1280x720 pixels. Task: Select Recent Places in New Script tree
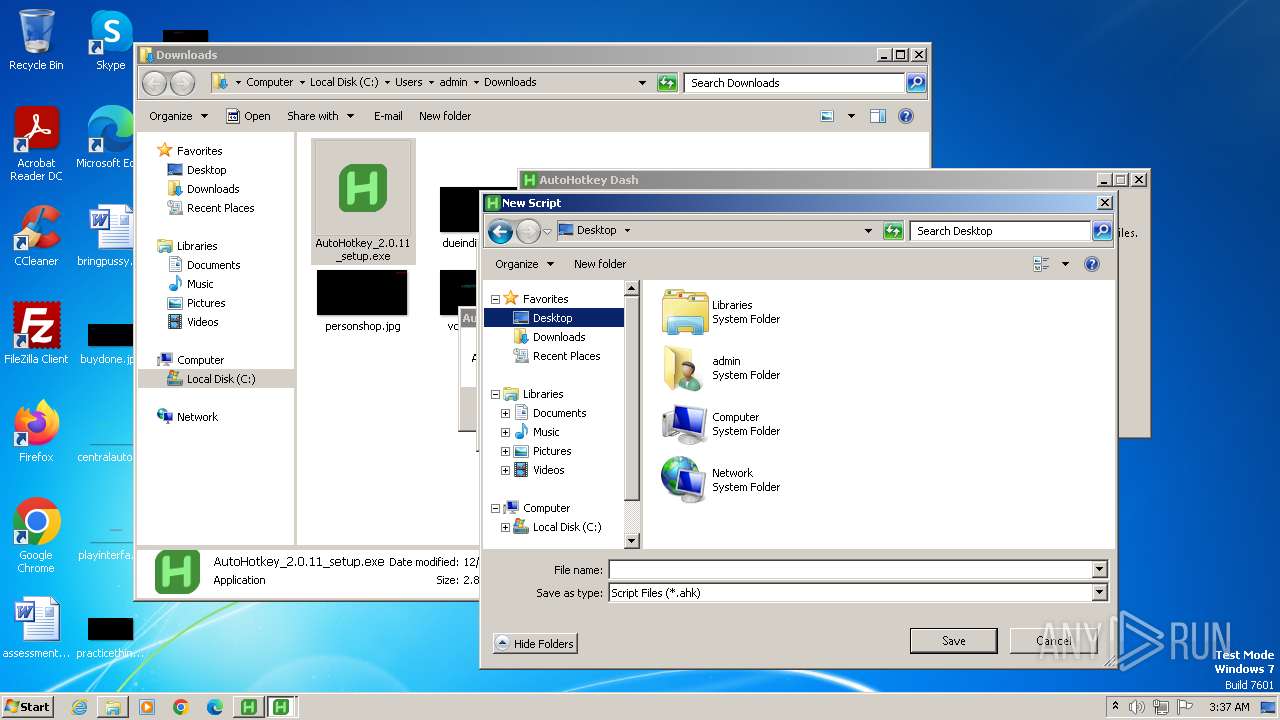(x=566, y=356)
